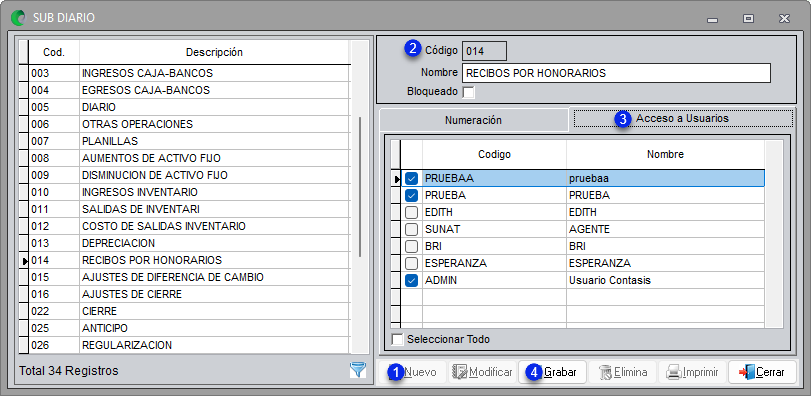Select the CIERRE row with code 022
The height and width of the screenshot is (396, 811).
click(x=189, y=311)
